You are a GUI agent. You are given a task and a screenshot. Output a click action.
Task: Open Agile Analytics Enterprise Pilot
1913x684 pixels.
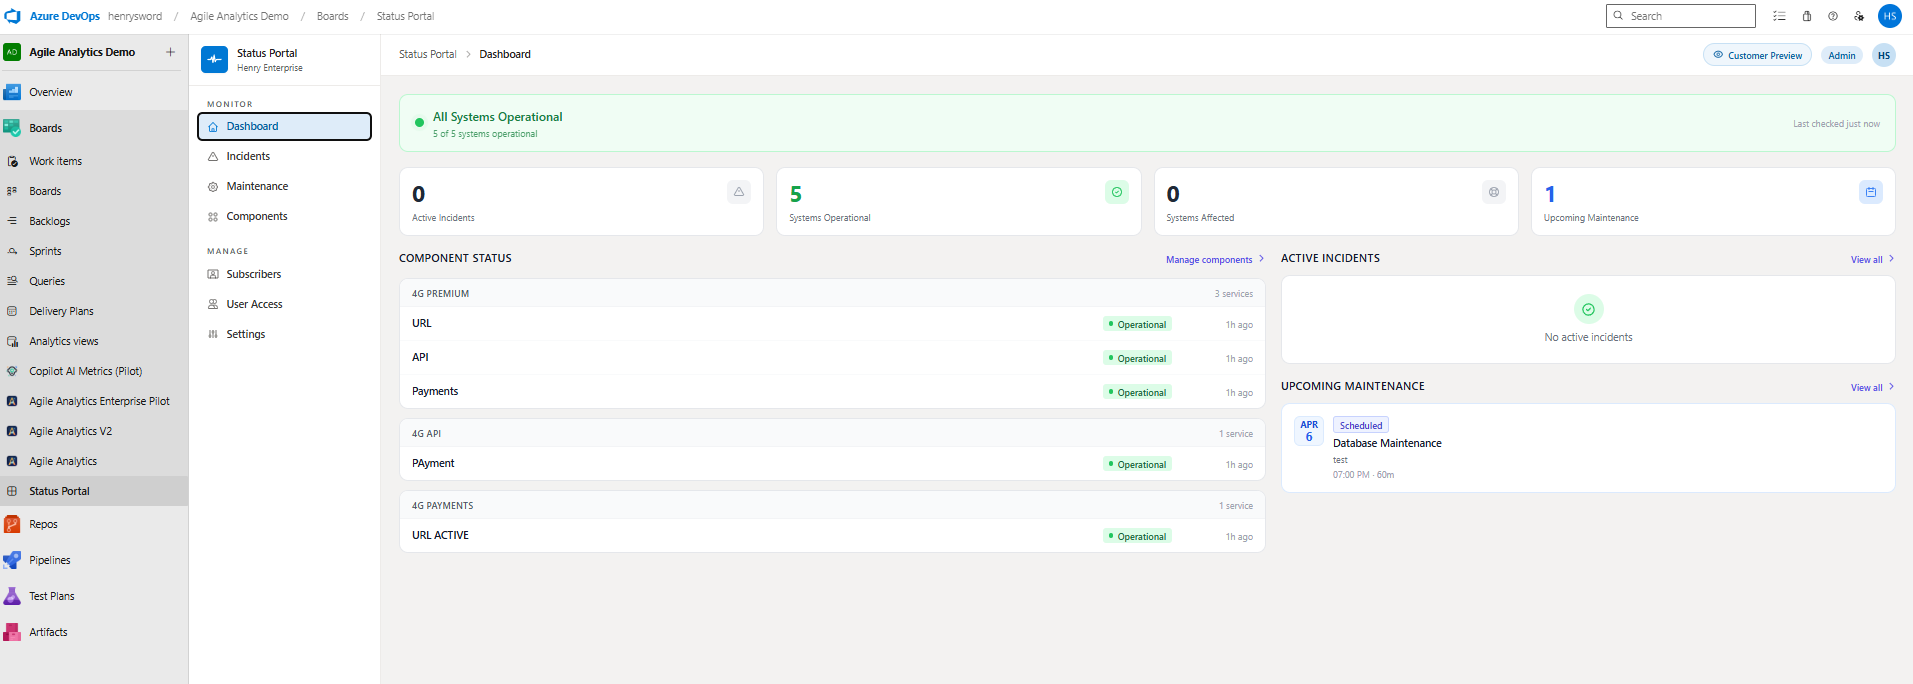[x=94, y=401]
